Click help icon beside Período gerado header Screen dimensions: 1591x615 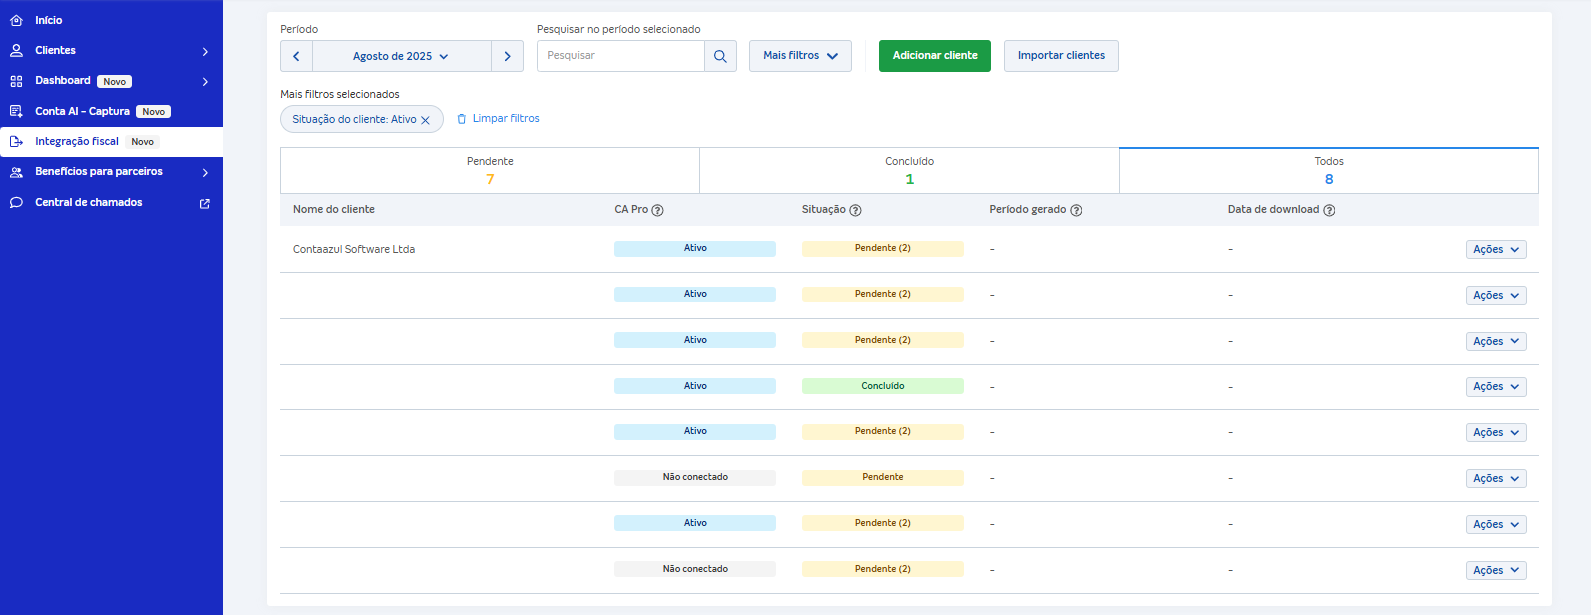(x=1076, y=210)
